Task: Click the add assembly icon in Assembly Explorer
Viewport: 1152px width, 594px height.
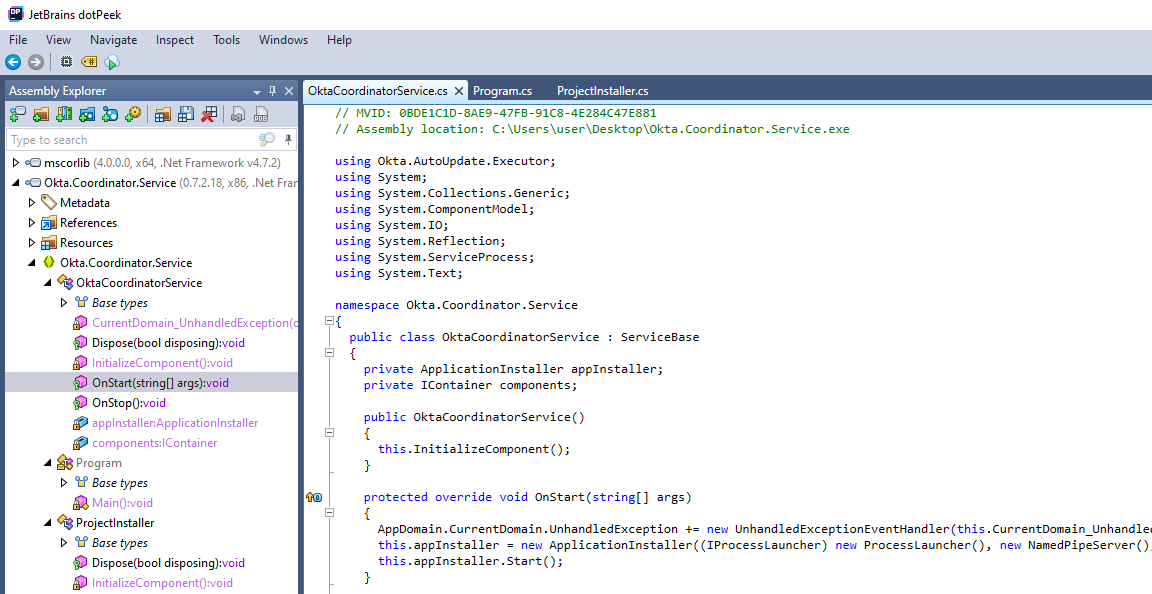Action: click(18, 114)
